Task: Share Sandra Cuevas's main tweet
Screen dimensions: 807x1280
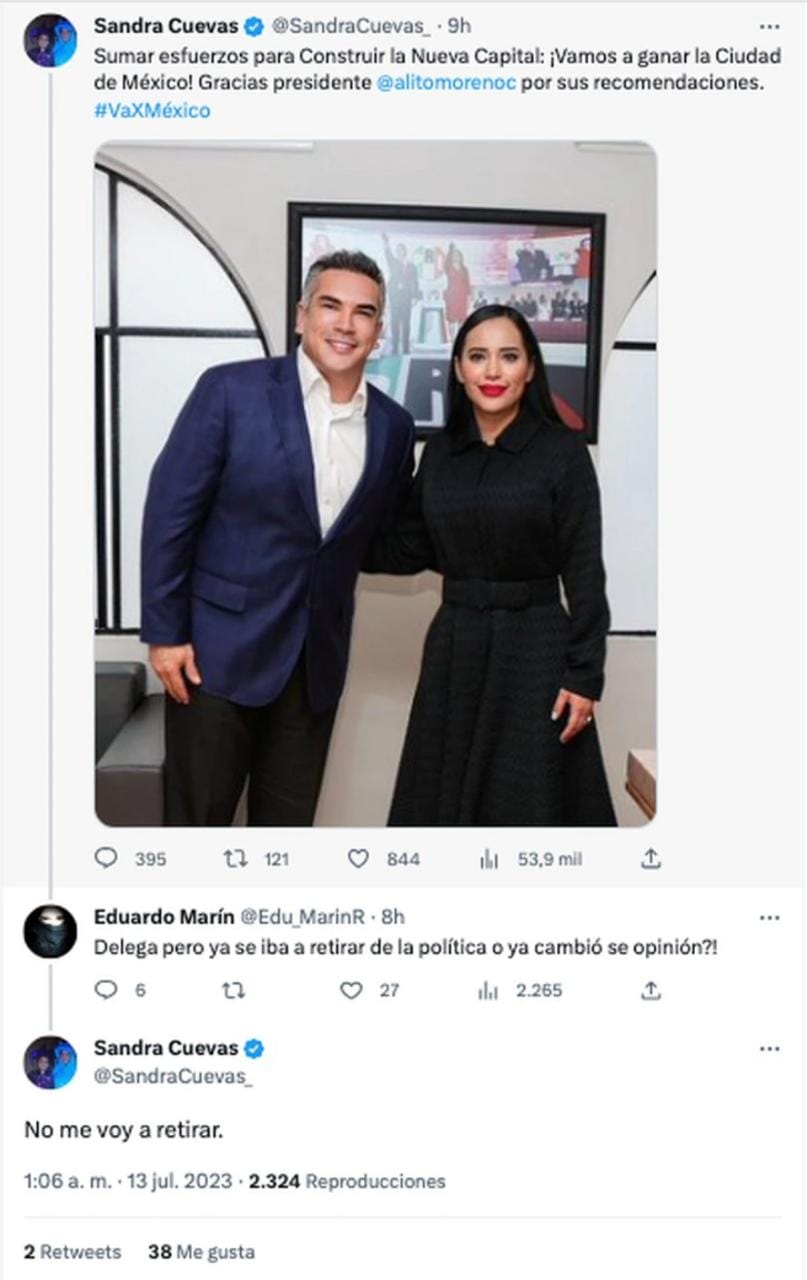Action: [x=651, y=858]
